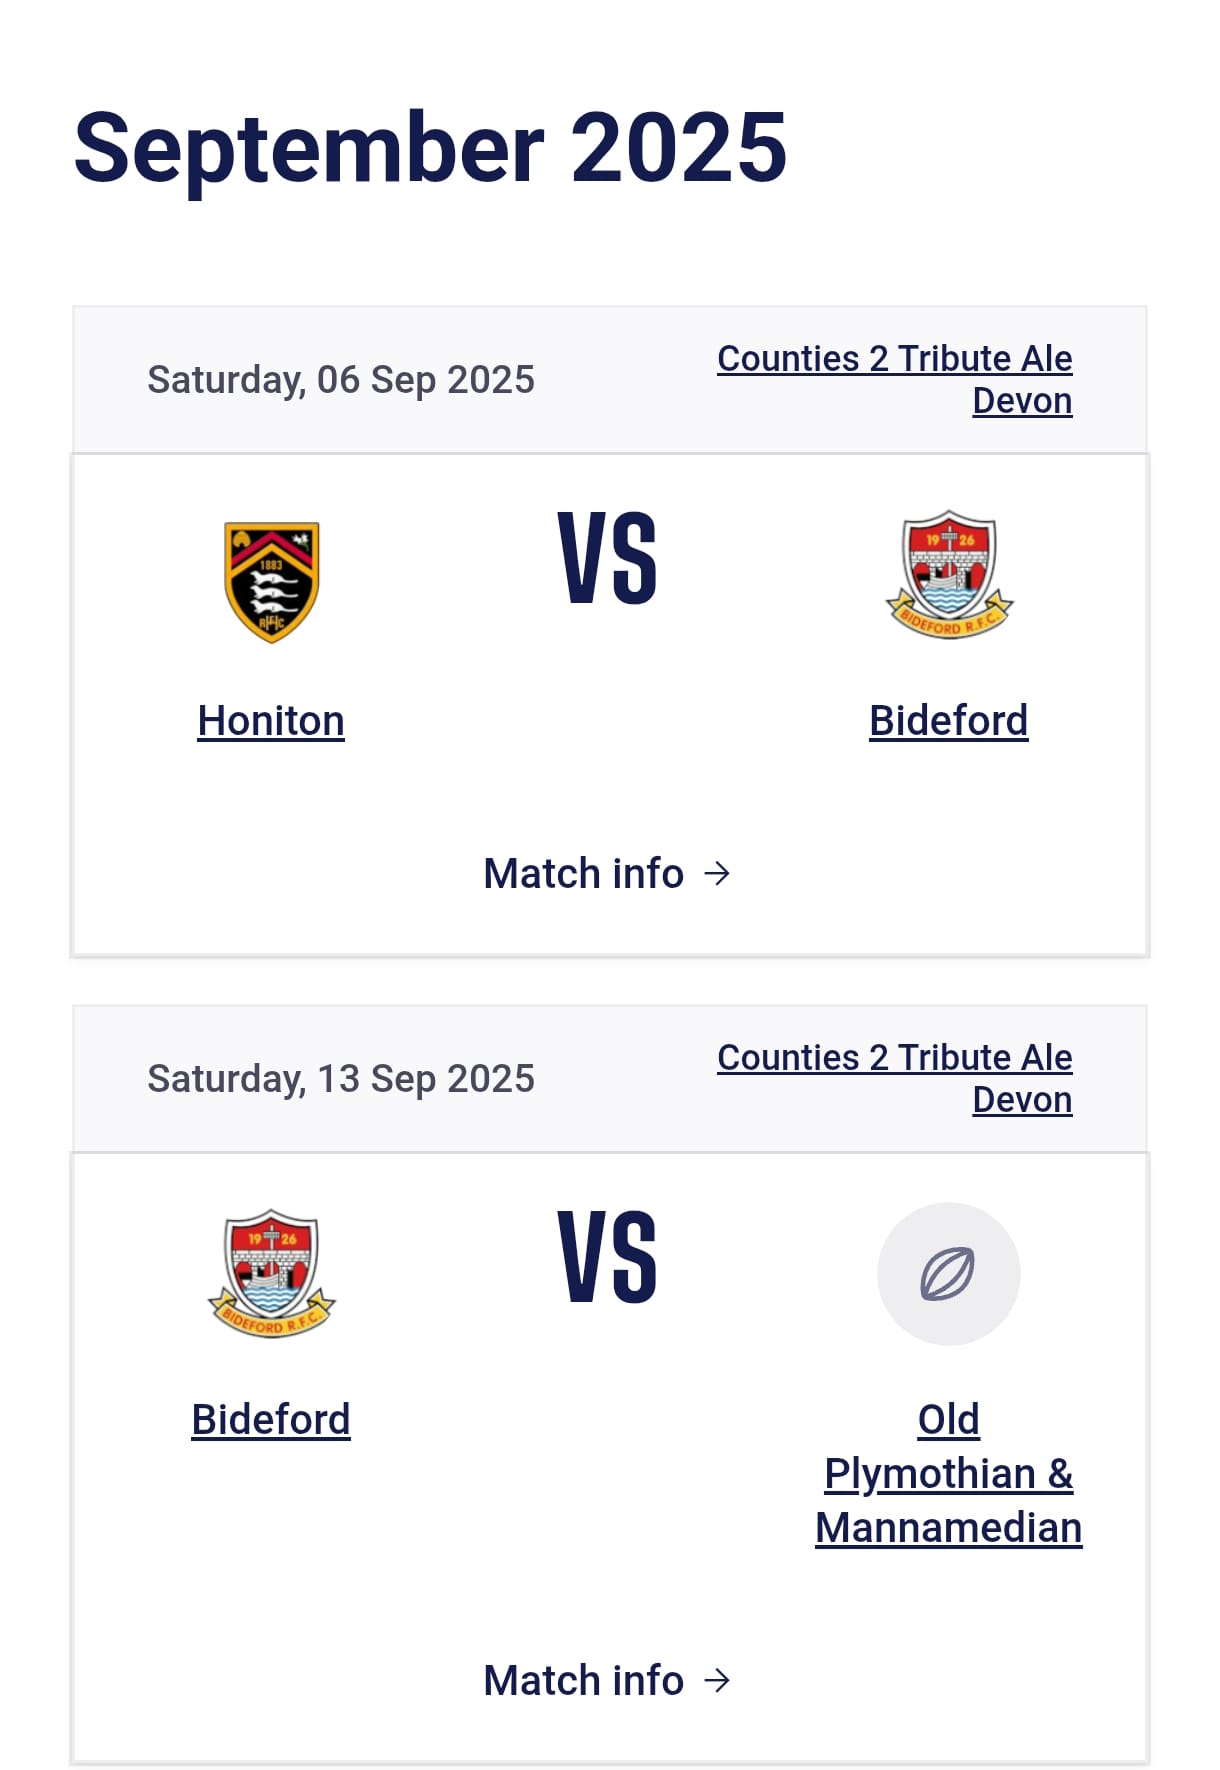Open Old Plymothian & Mannamedian link
The height and width of the screenshot is (1770, 1220).
pos(948,1473)
